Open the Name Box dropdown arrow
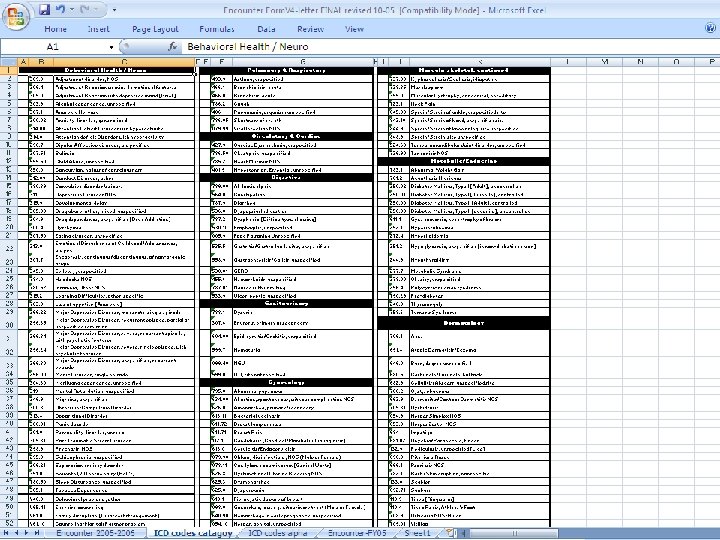This screenshot has width=720, height=540. [x=111, y=47]
